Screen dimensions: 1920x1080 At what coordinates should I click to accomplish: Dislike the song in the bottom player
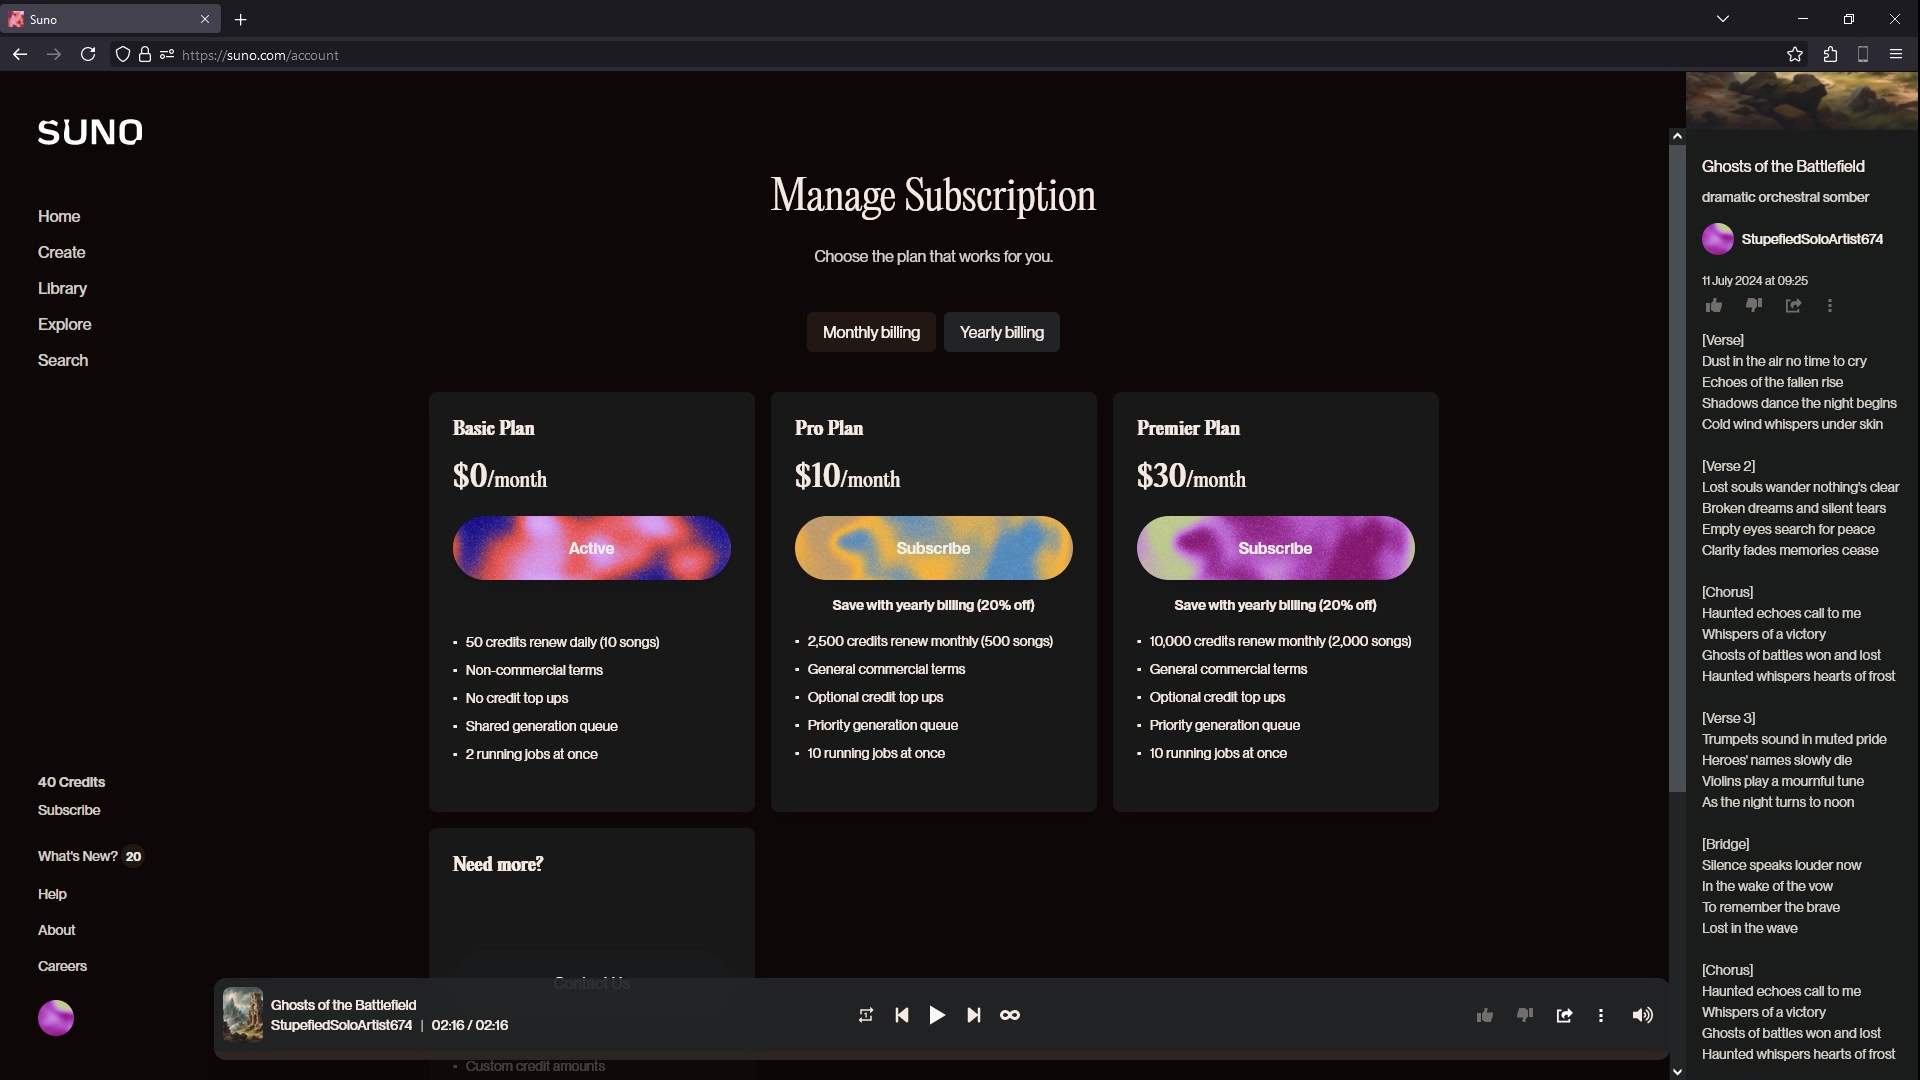(x=1525, y=1015)
